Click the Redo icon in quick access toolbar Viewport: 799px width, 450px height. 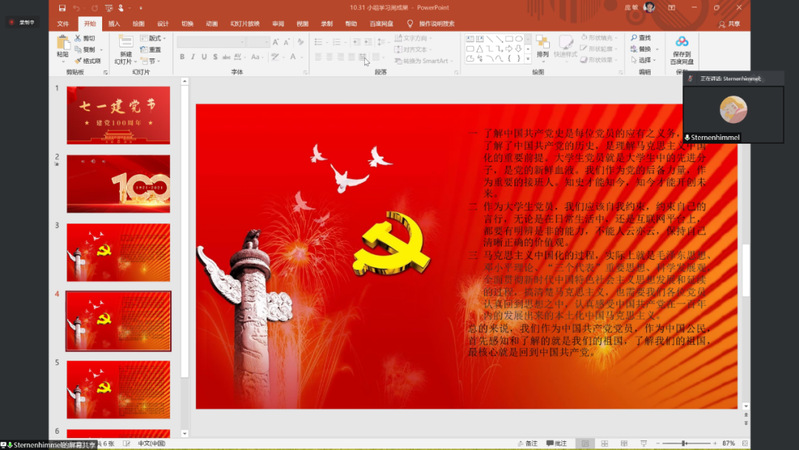(x=94, y=8)
